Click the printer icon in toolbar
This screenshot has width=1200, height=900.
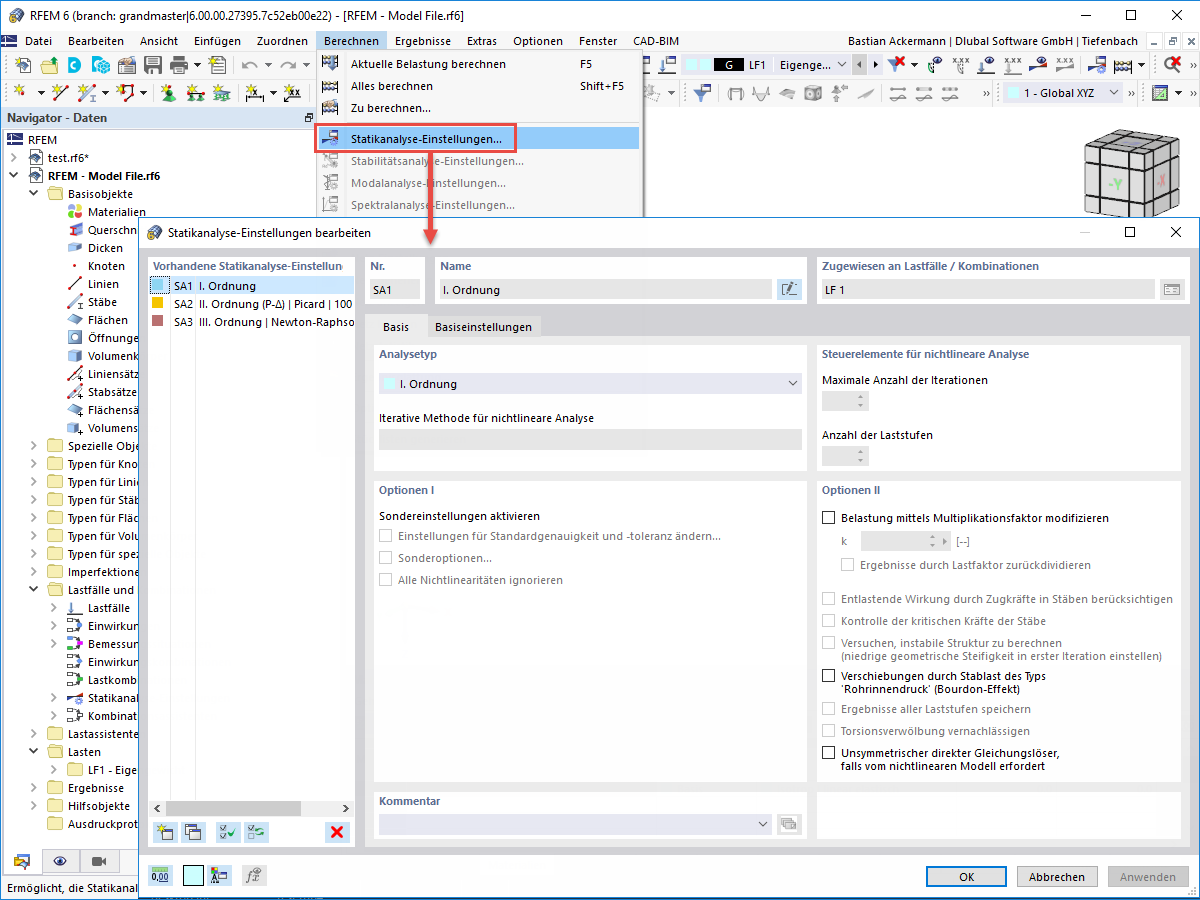click(x=179, y=64)
